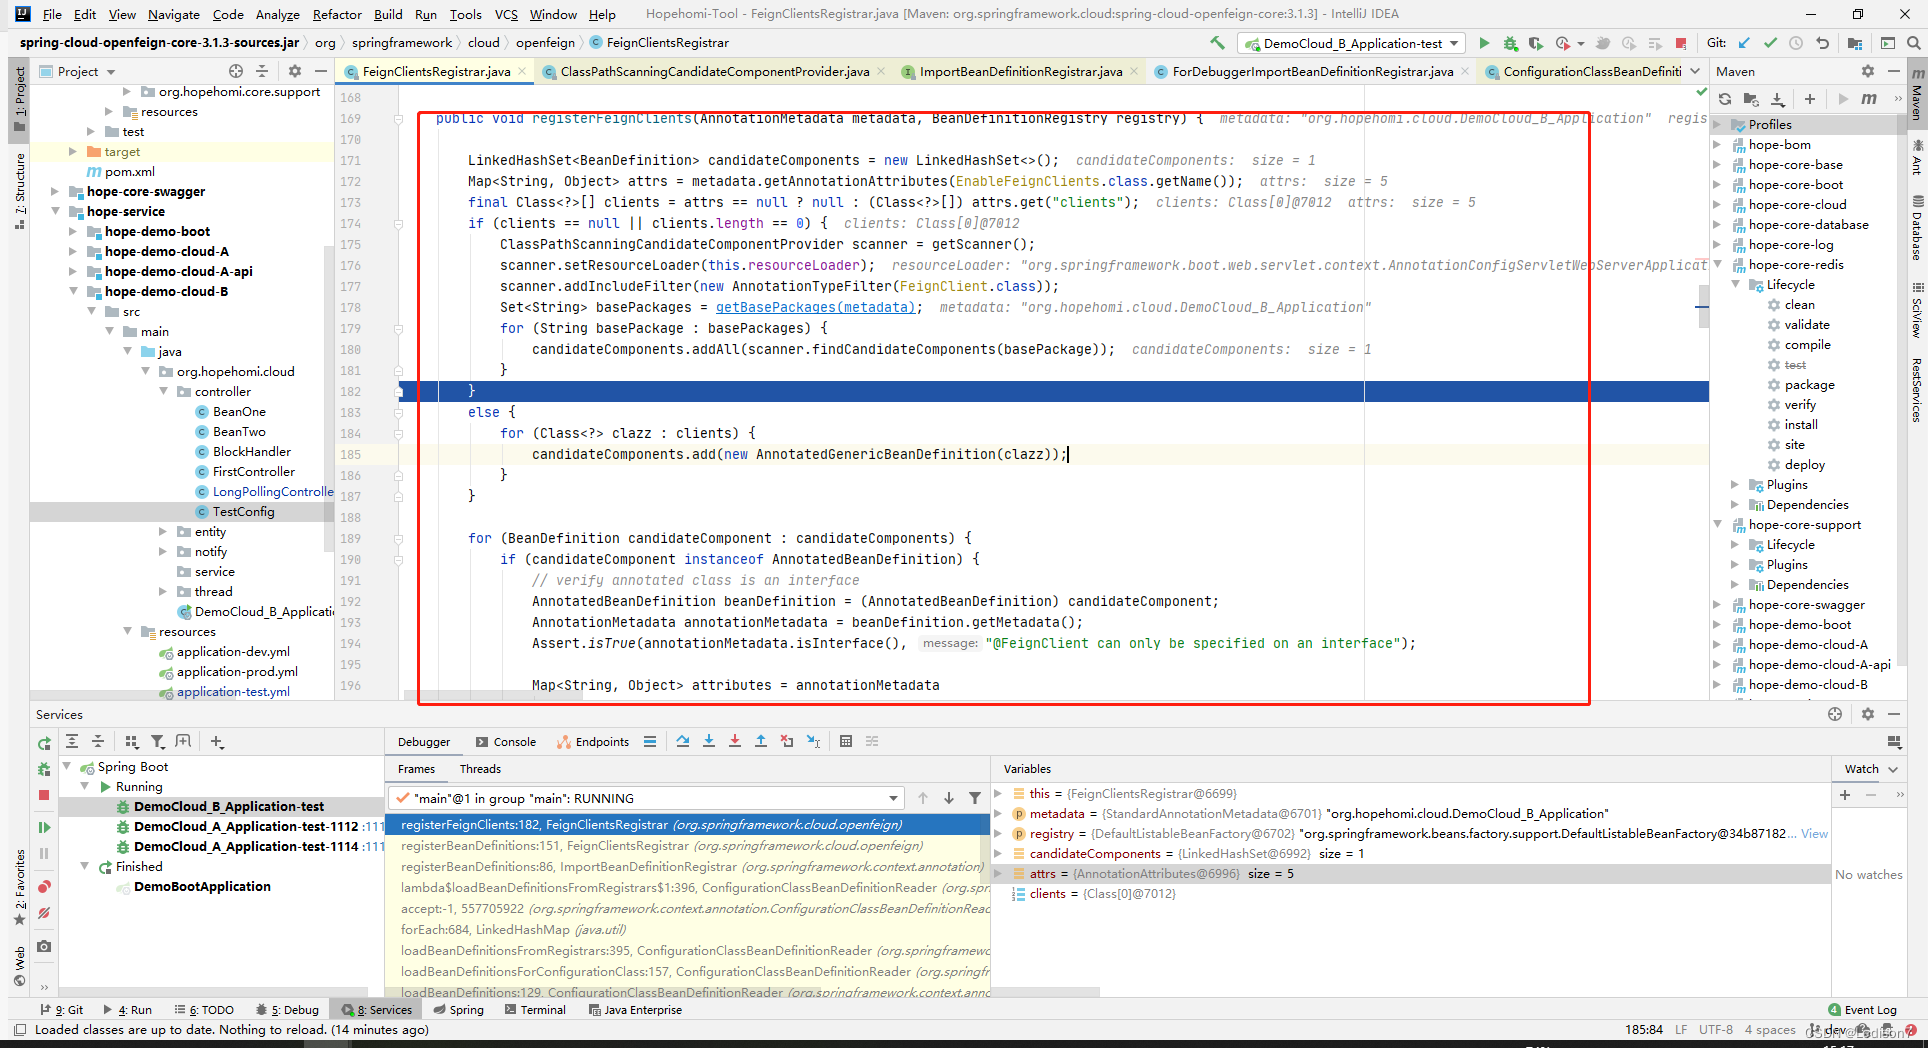Viewport: 1928px width, 1048px height.
Task: Open Search Everywhere magnifier icon
Action: 1913,43
